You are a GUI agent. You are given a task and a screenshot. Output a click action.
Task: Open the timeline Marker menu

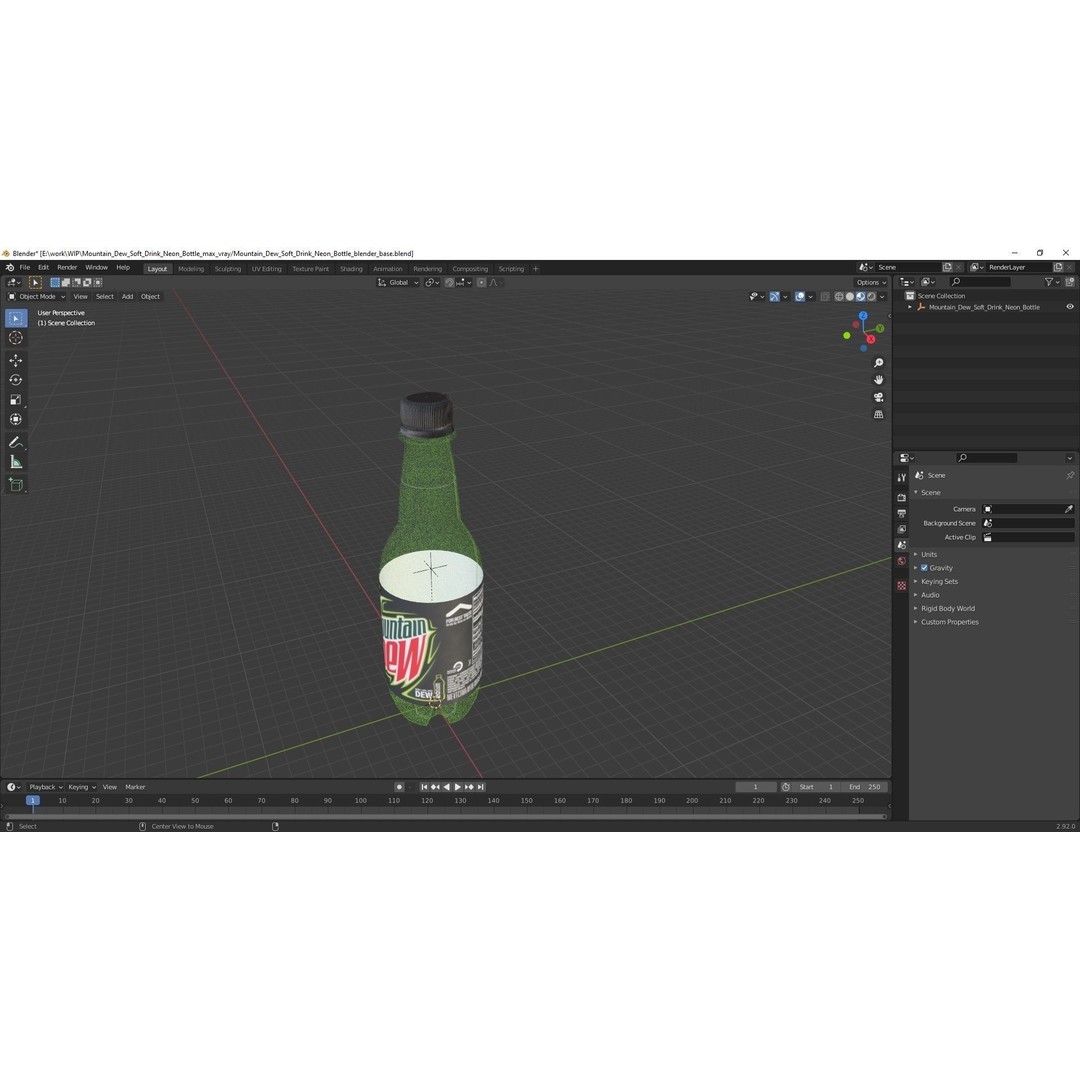[x=135, y=787]
